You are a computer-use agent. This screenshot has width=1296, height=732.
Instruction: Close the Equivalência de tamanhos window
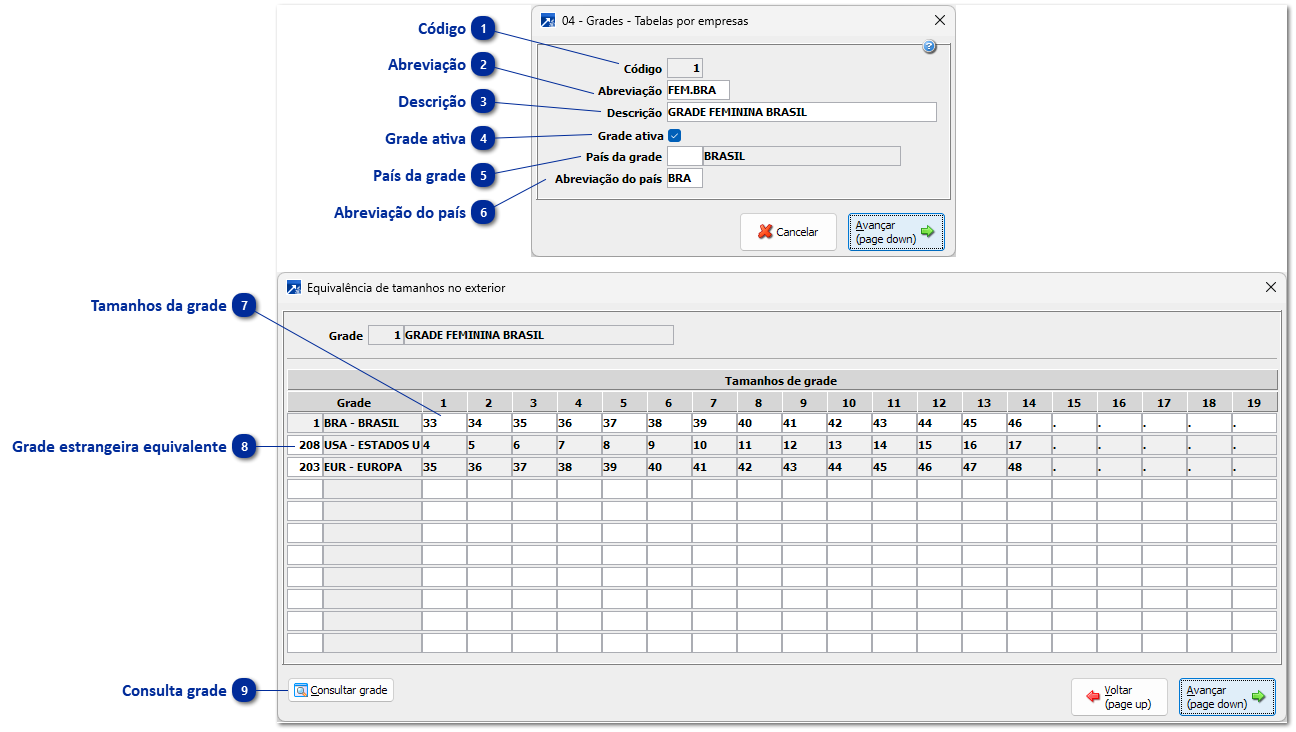[x=1270, y=287]
